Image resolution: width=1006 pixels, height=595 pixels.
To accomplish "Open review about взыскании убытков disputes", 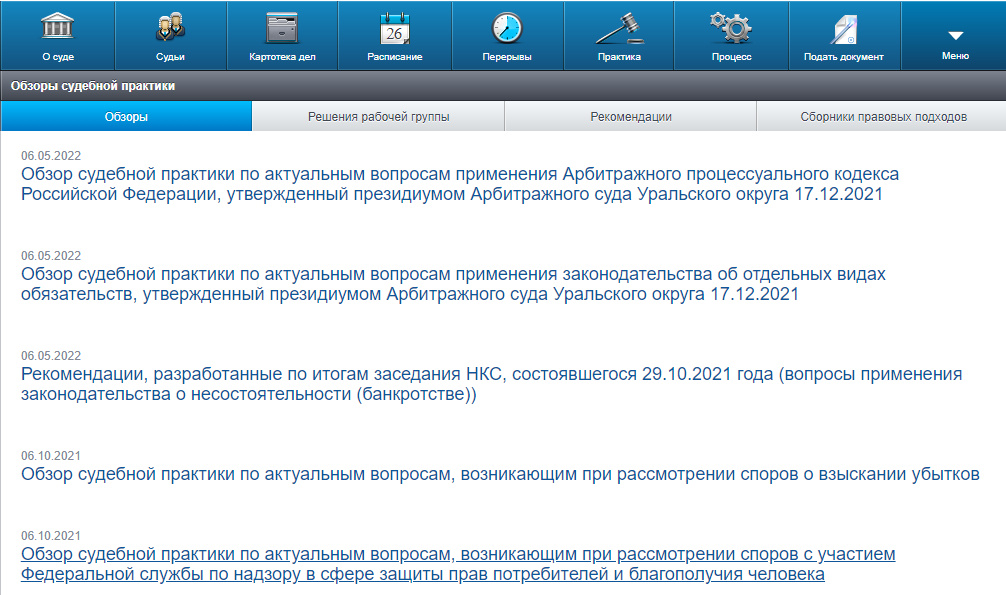I will point(500,474).
